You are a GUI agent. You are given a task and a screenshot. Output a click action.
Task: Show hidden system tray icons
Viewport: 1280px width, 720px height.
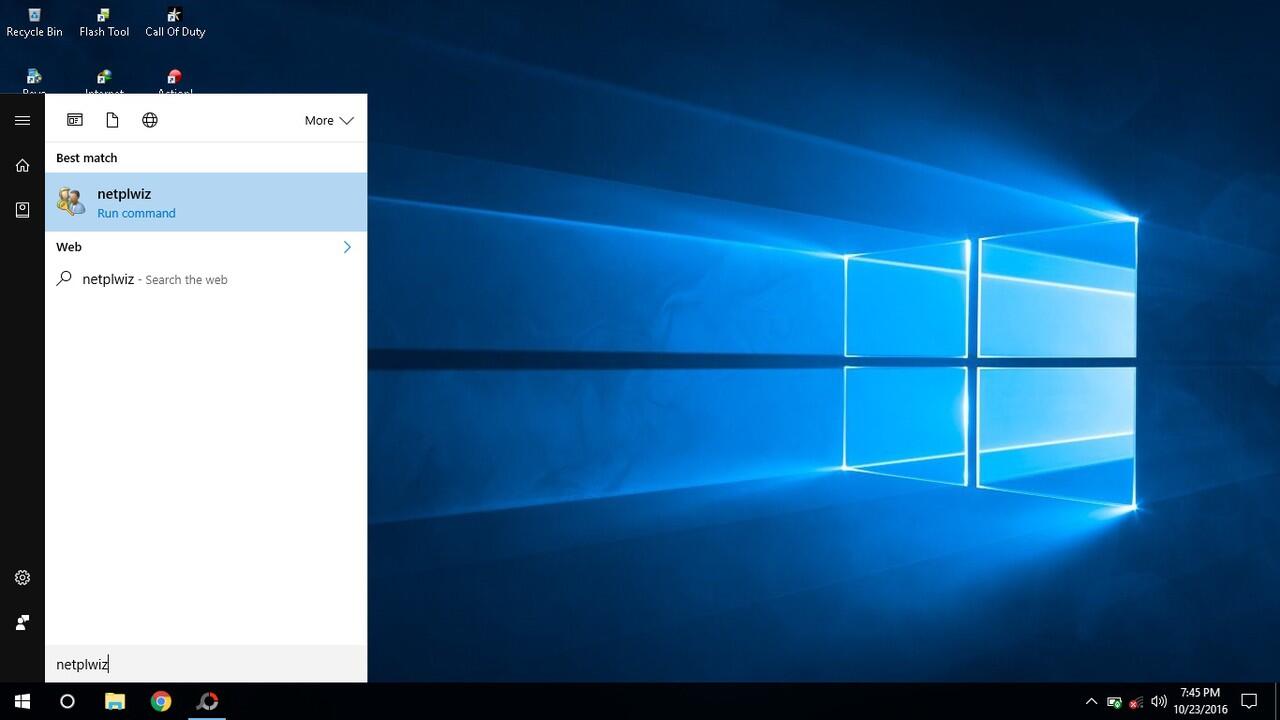coord(1091,701)
